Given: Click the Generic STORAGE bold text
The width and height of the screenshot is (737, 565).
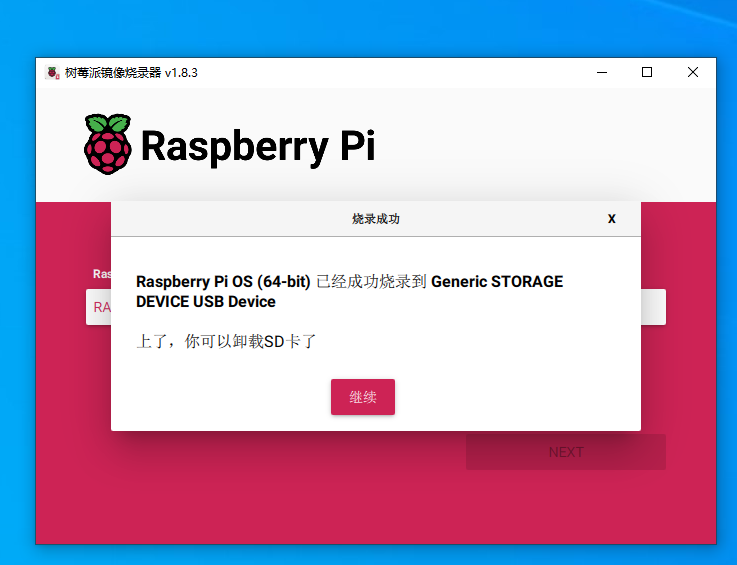Looking at the screenshot, I should pos(497,282).
